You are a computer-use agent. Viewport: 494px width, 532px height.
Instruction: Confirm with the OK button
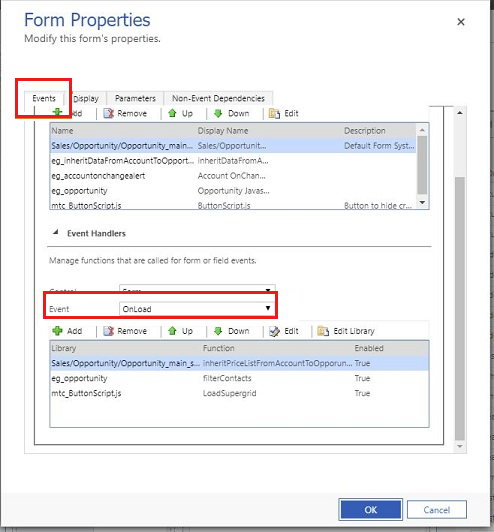[370, 509]
